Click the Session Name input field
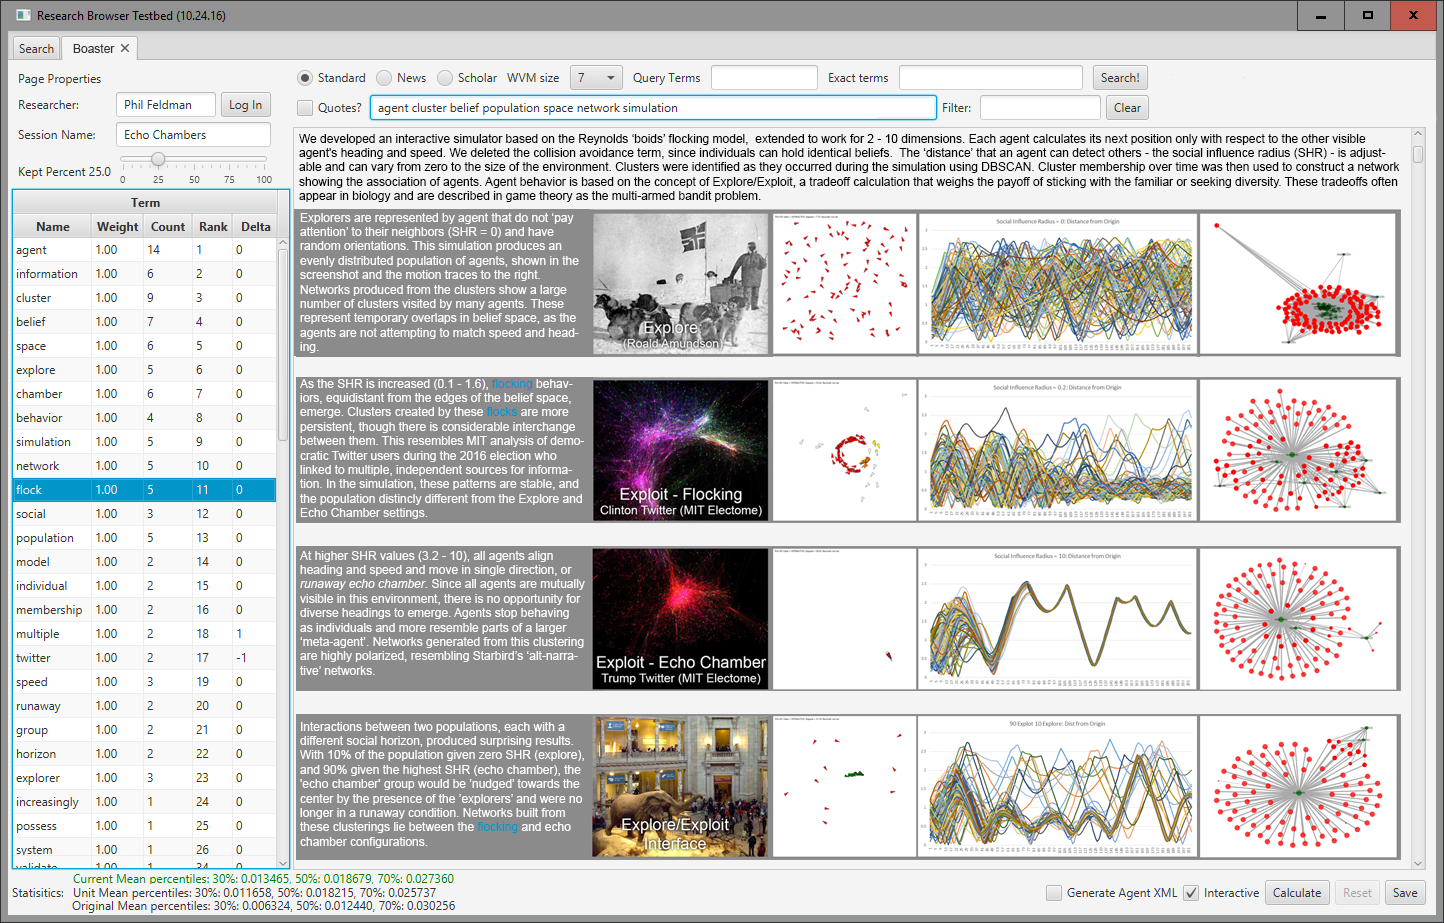Image resolution: width=1444 pixels, height=923 pixels. pyautogui.click(x=194, y=135)
